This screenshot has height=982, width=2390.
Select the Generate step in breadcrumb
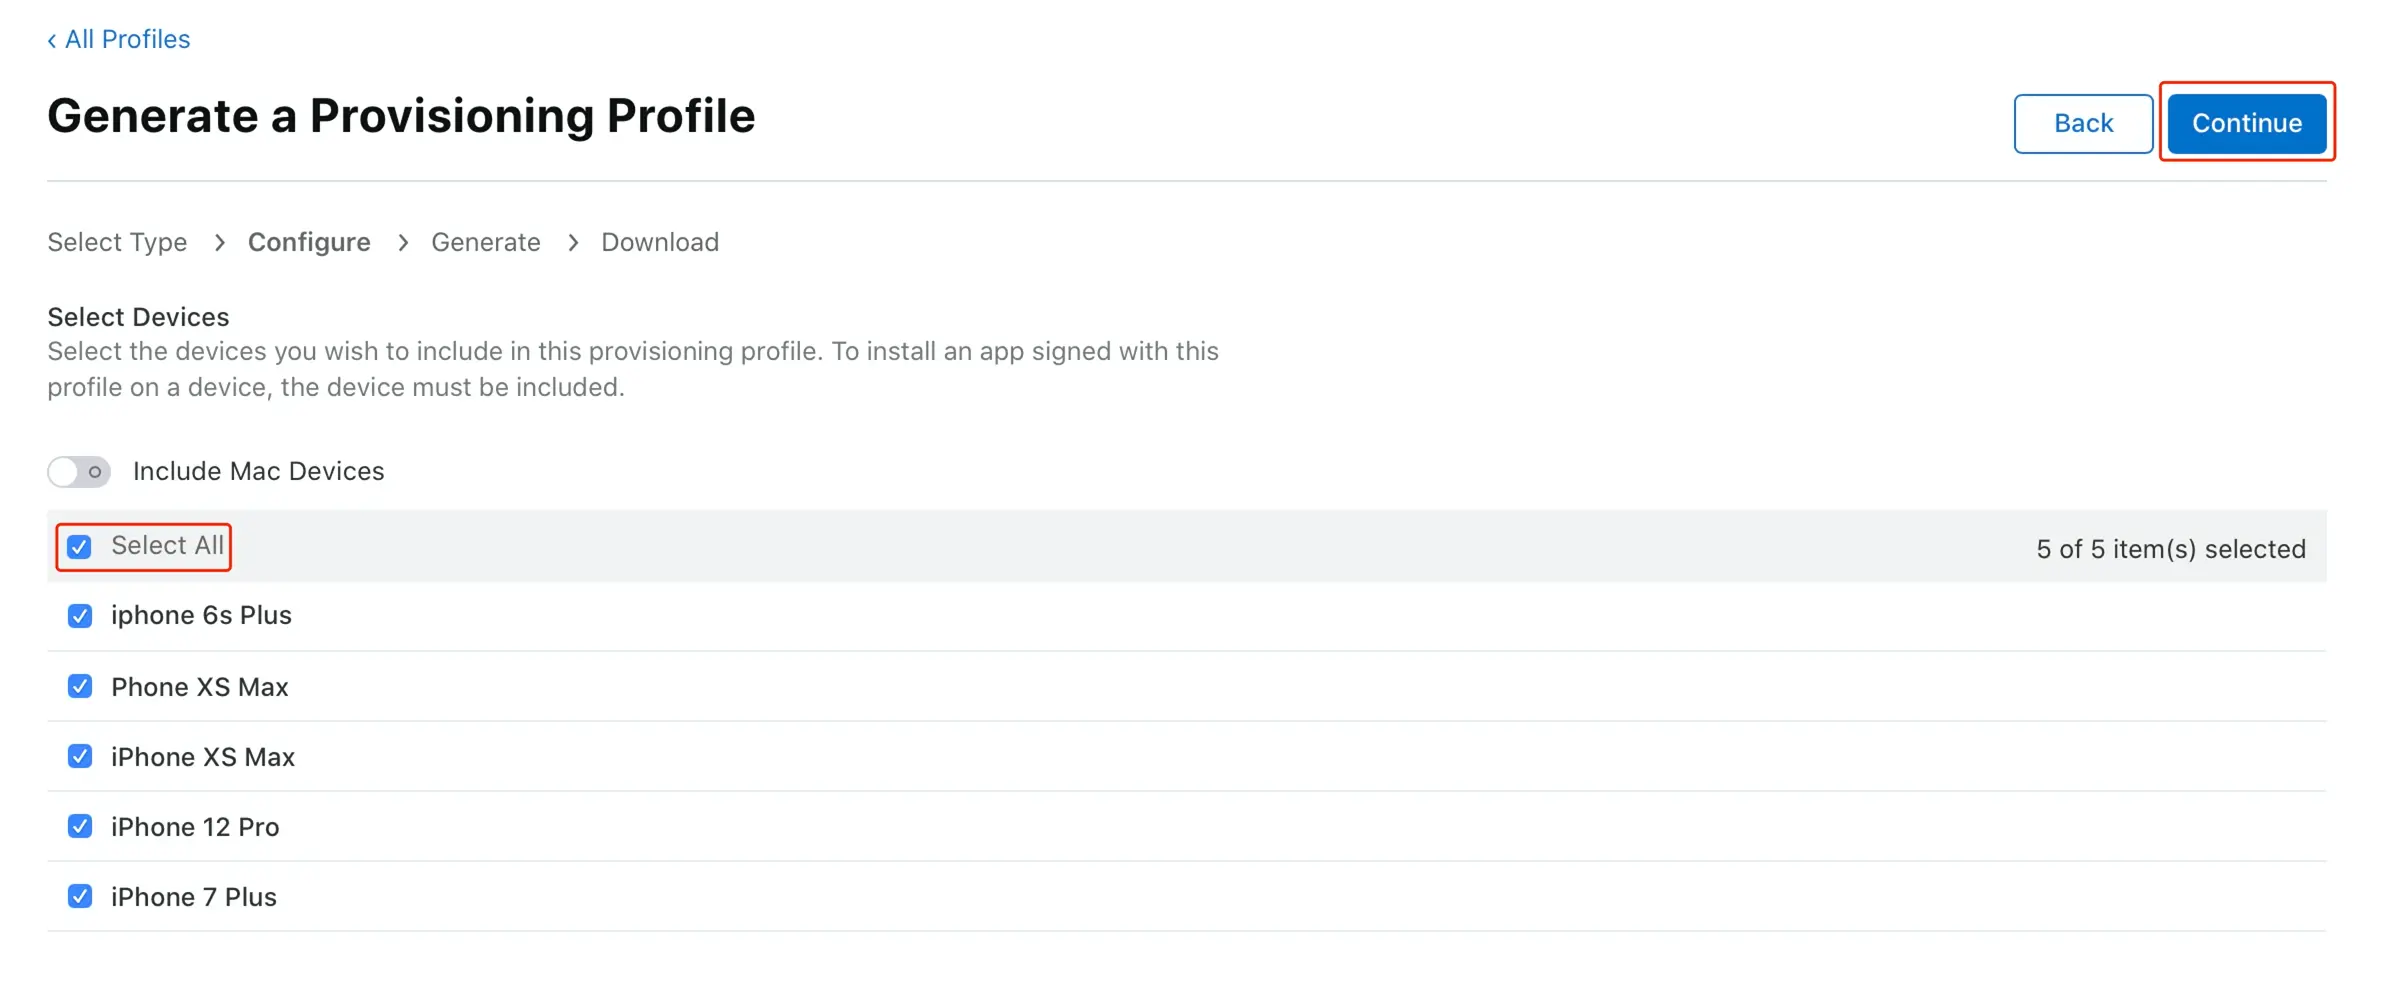pos(485,242)
